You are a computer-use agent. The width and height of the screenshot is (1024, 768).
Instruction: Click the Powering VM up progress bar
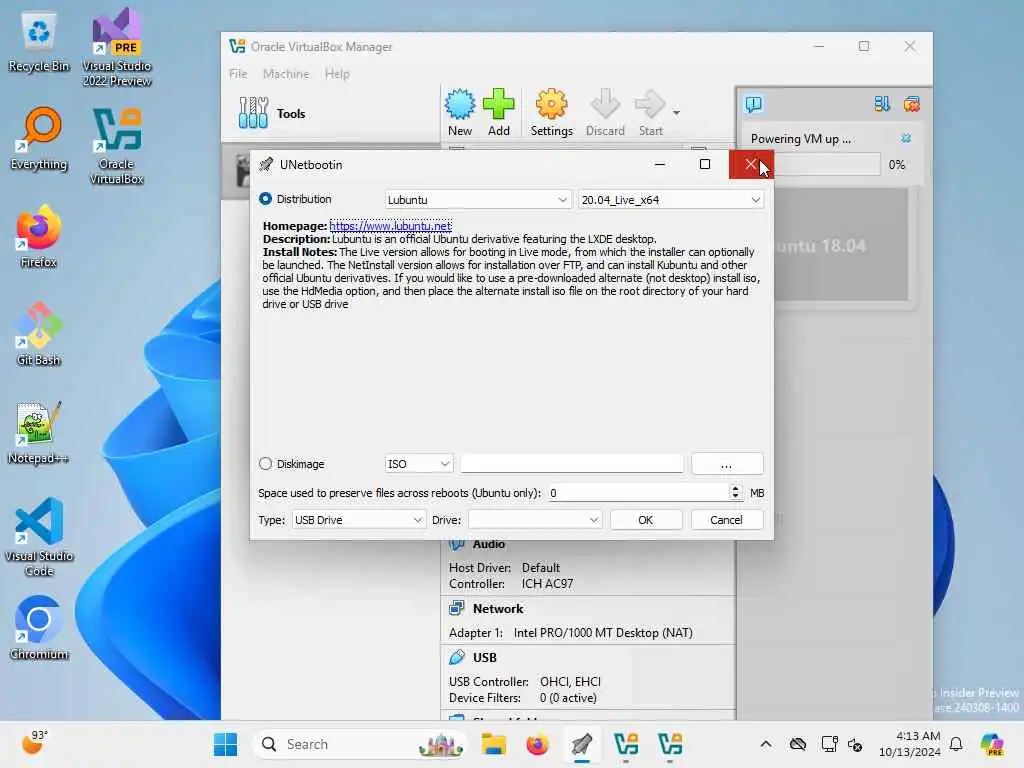[x=826, y=165]
